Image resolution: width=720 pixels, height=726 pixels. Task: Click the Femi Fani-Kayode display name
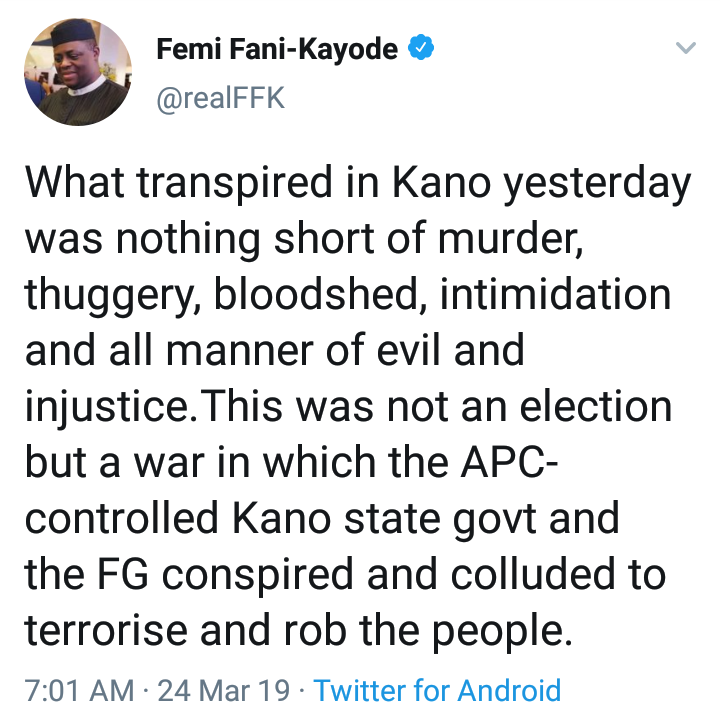[x=278, y=49]
